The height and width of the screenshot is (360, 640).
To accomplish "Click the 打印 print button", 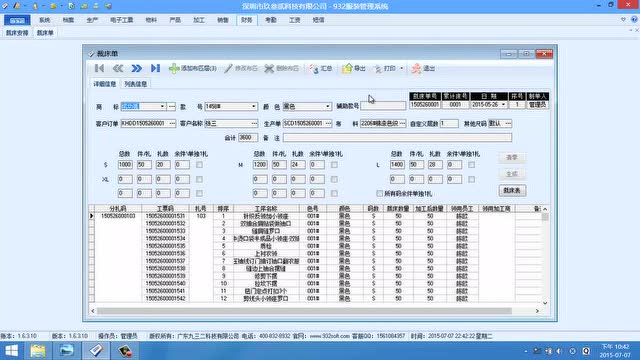I will point(384,68).
